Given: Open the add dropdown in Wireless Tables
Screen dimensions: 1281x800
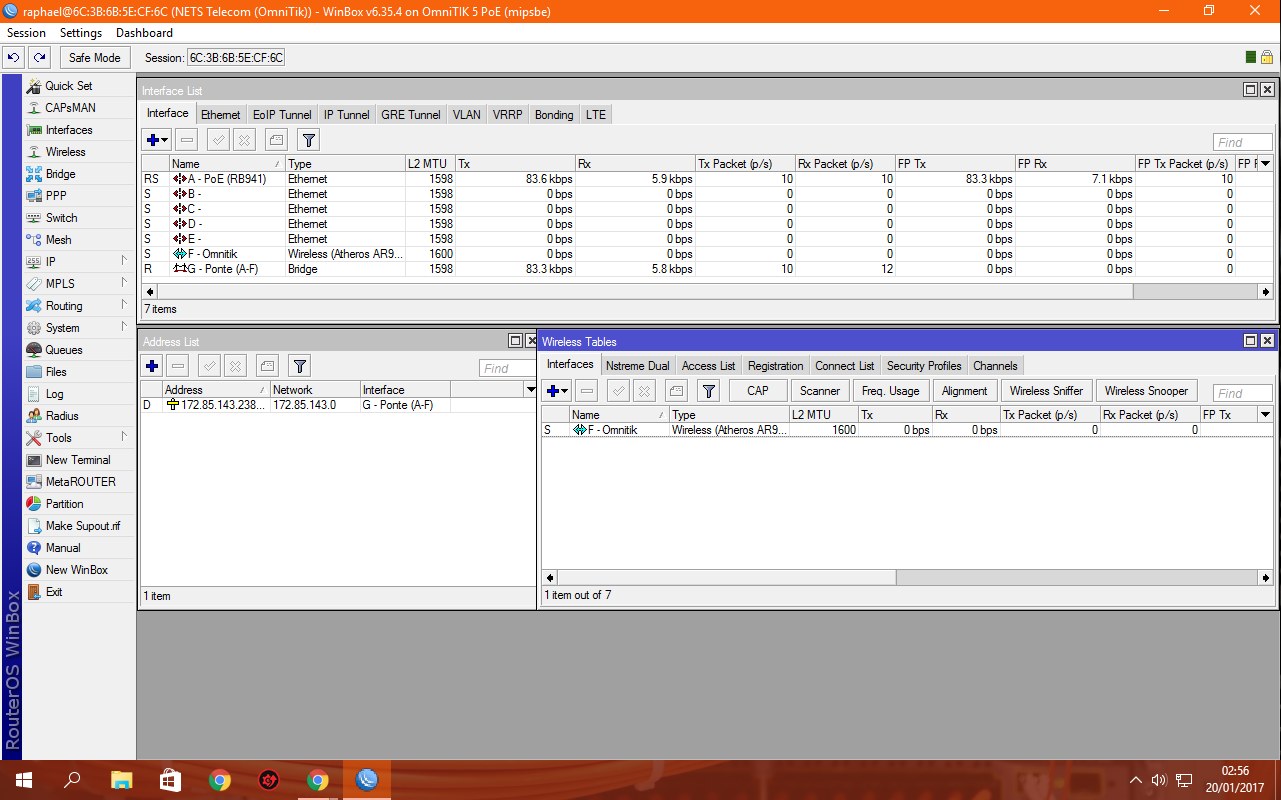Looking at the screenshot, I should point(557,391).
